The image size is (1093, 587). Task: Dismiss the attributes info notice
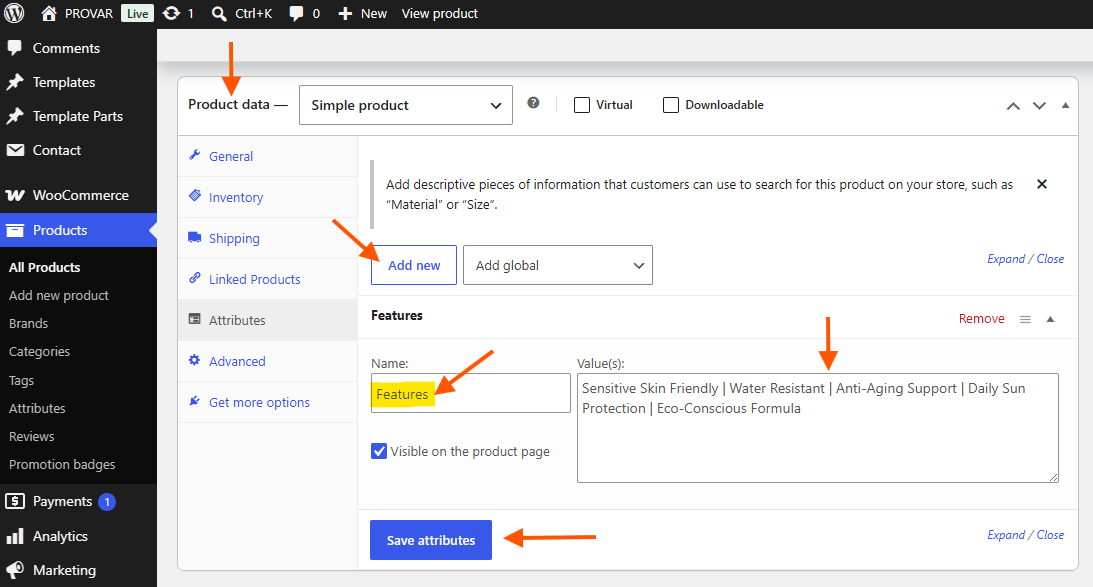(1042, 184)
